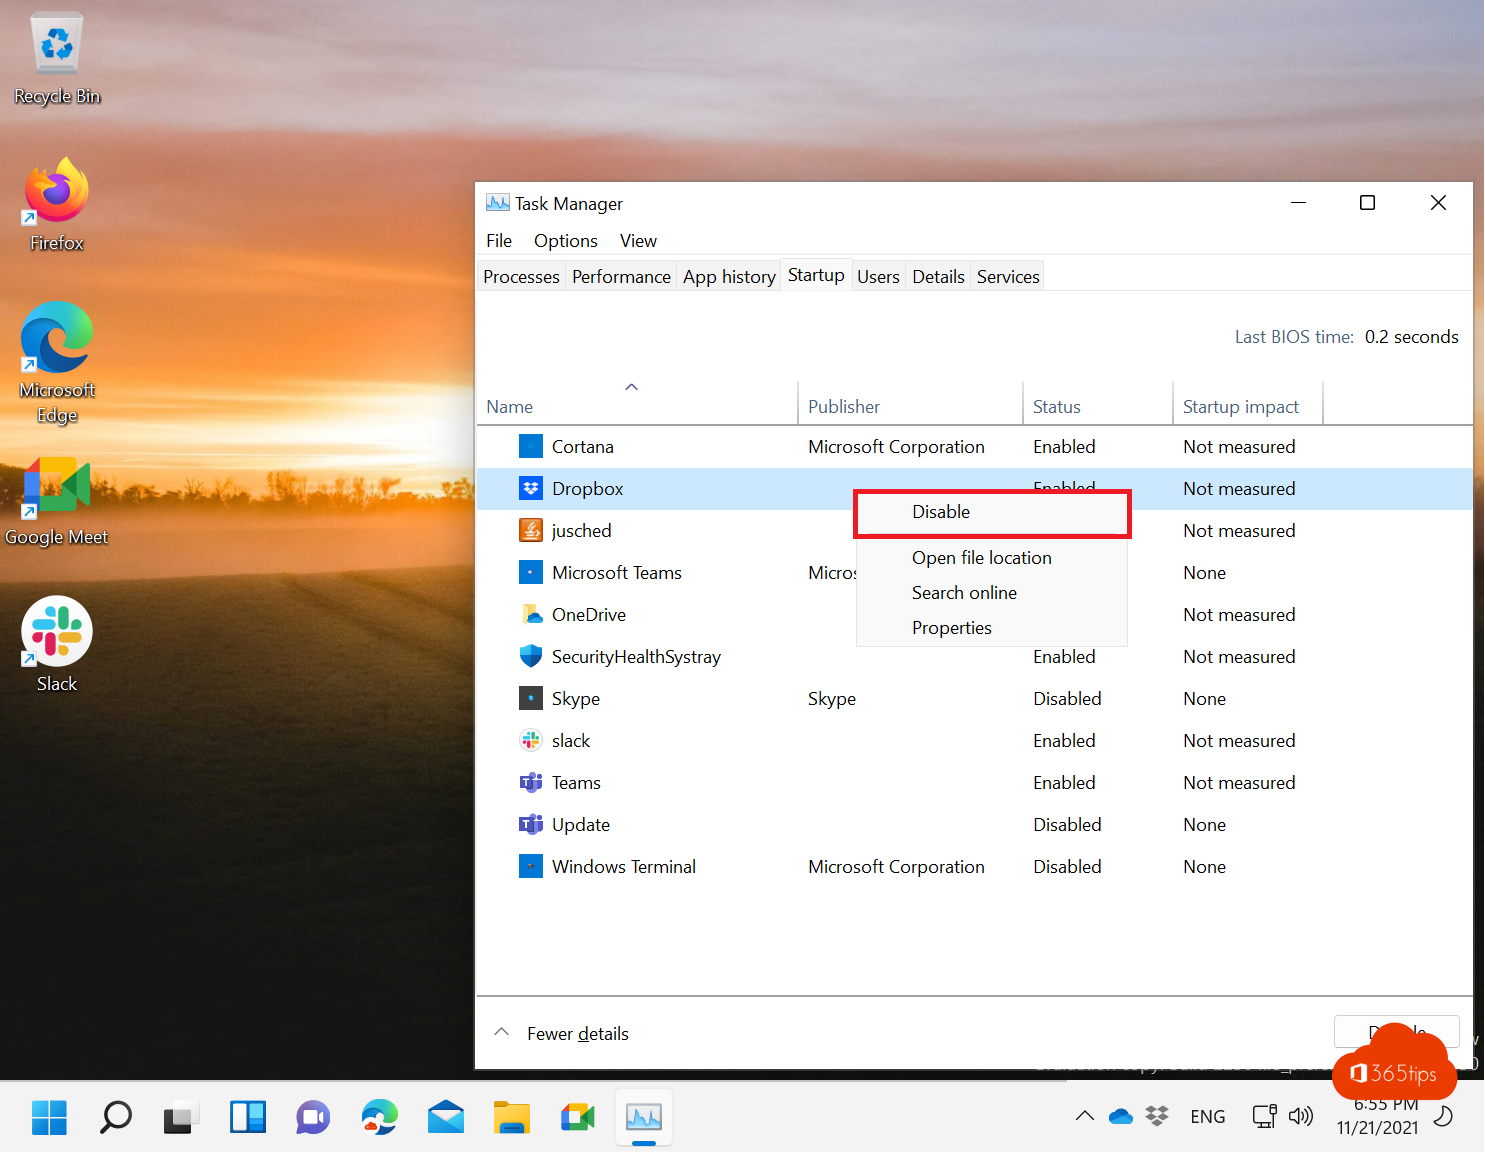Choose Open file location from context menu
Screen dimensions: 1485x1152
[981, 558]
